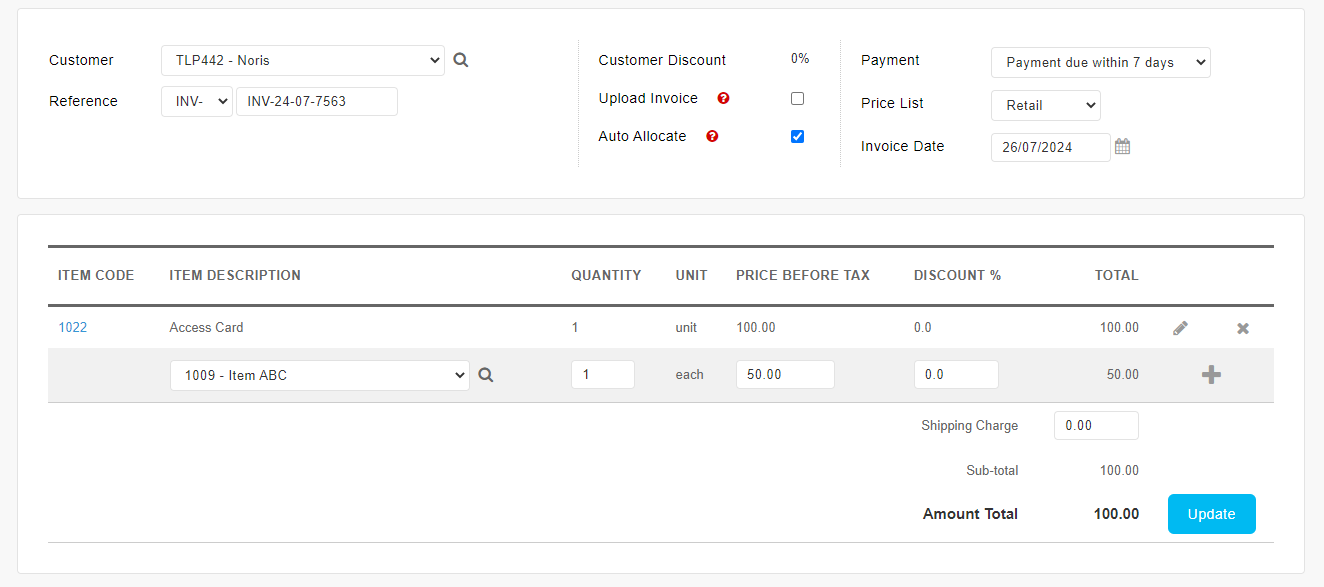Click the Upload Invoice help icon
The height and width of the screenshot is (587, 1324).
click(723, 98)
